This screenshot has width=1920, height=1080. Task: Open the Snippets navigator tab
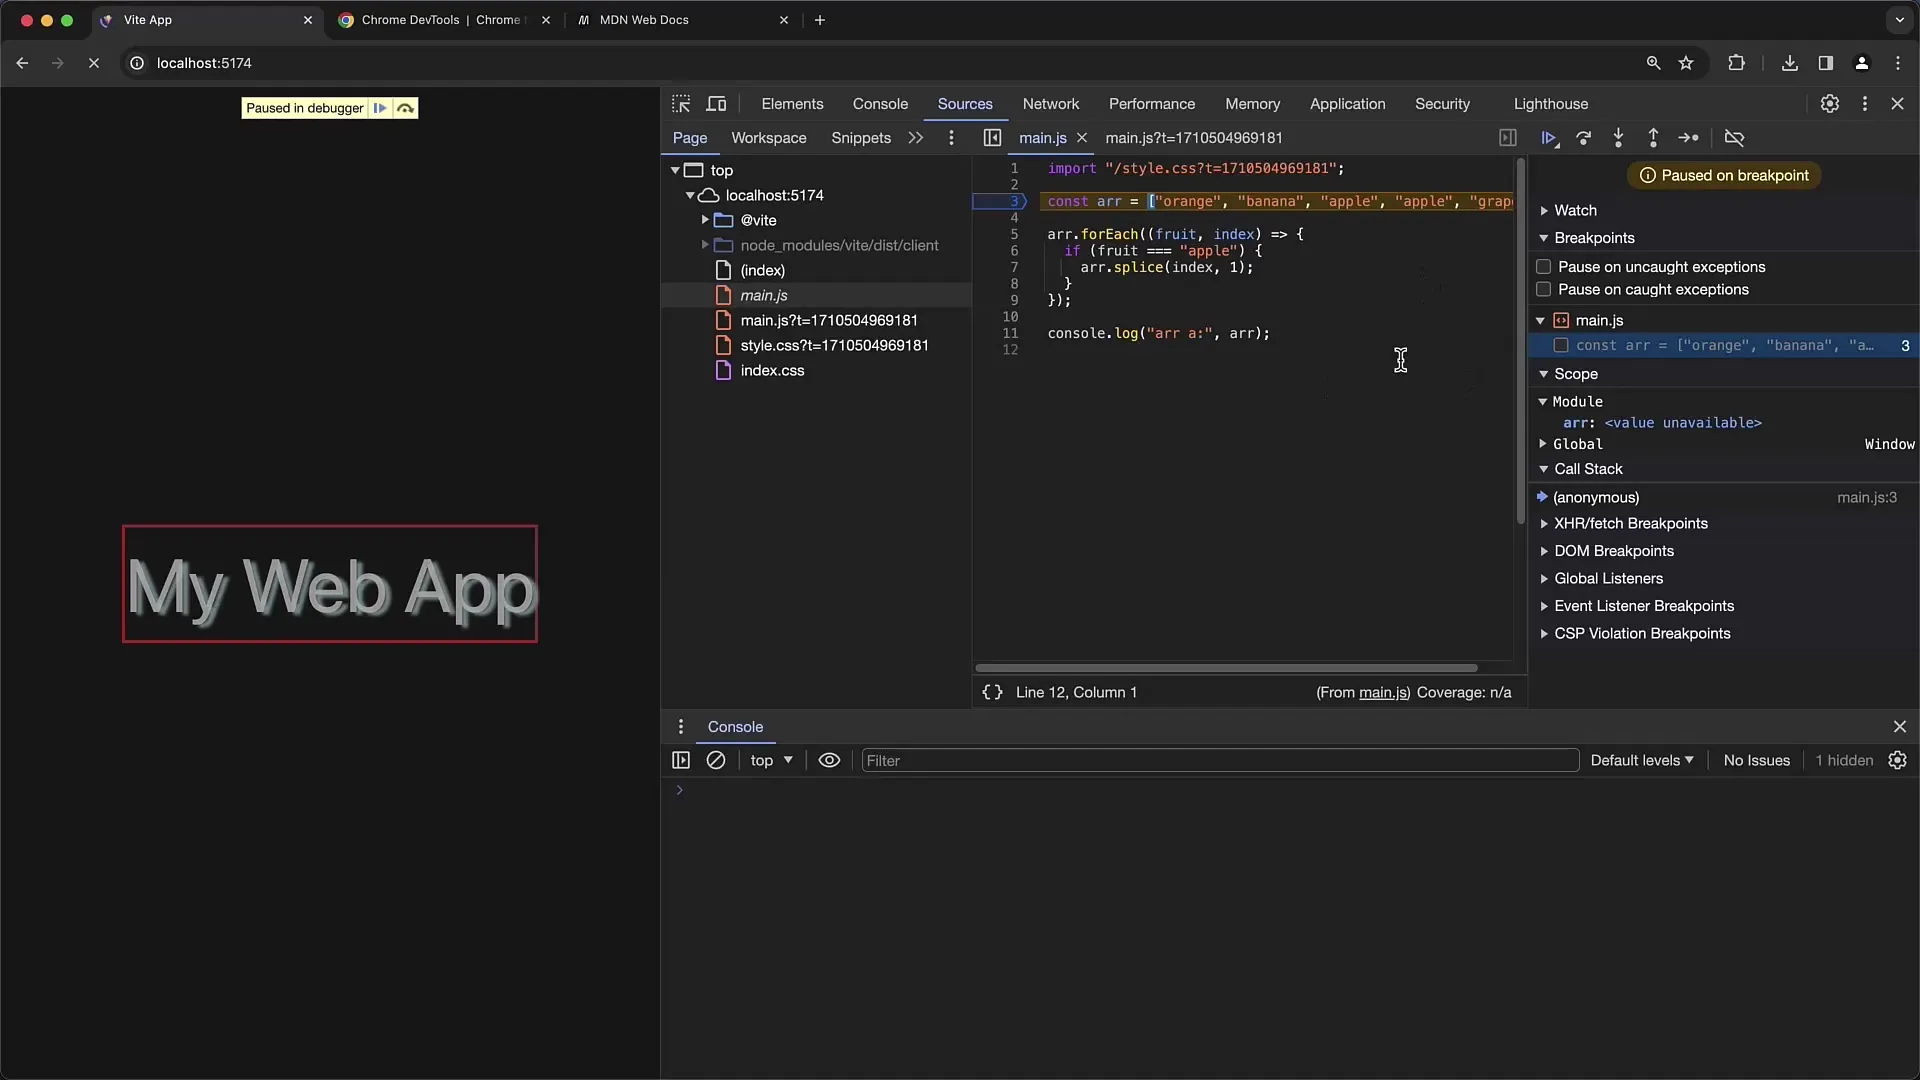click(x=860, y=138)
